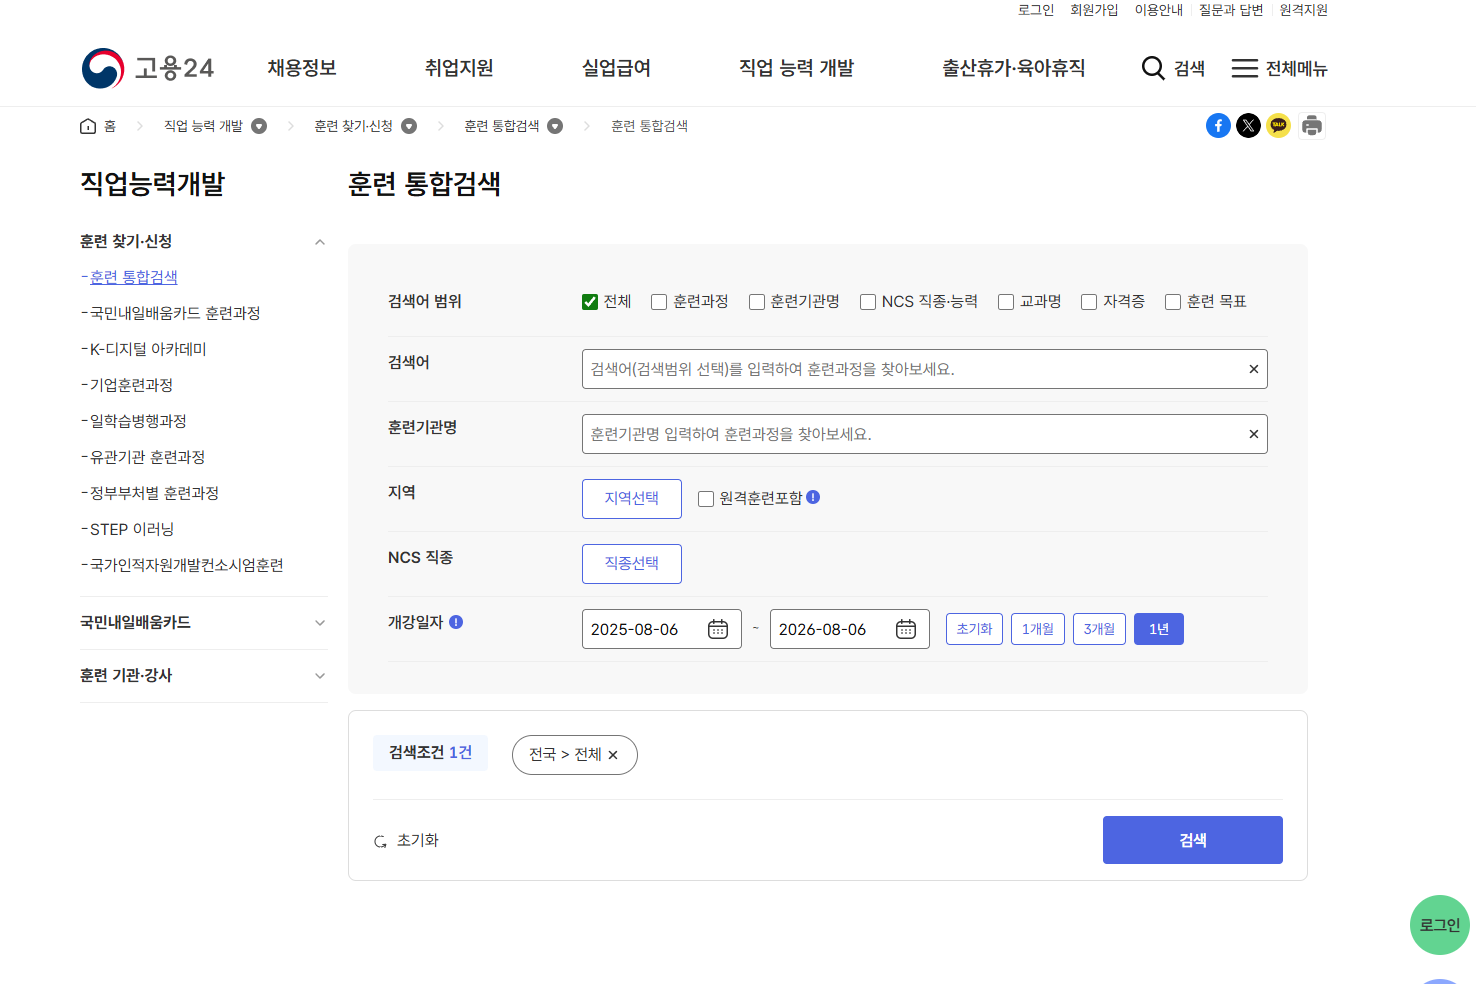Click the 직종선택 button

point(632,564)
